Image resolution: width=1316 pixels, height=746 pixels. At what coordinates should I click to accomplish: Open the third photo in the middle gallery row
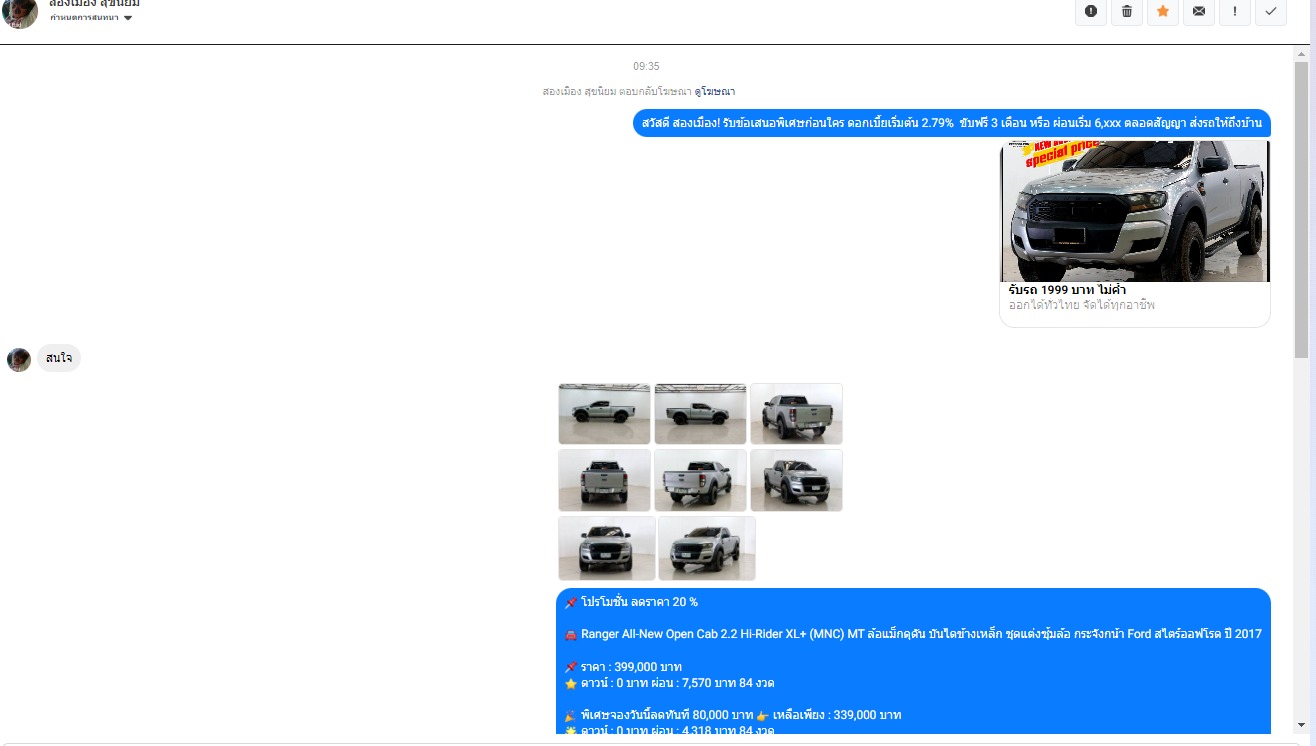[x=796, y=480]
